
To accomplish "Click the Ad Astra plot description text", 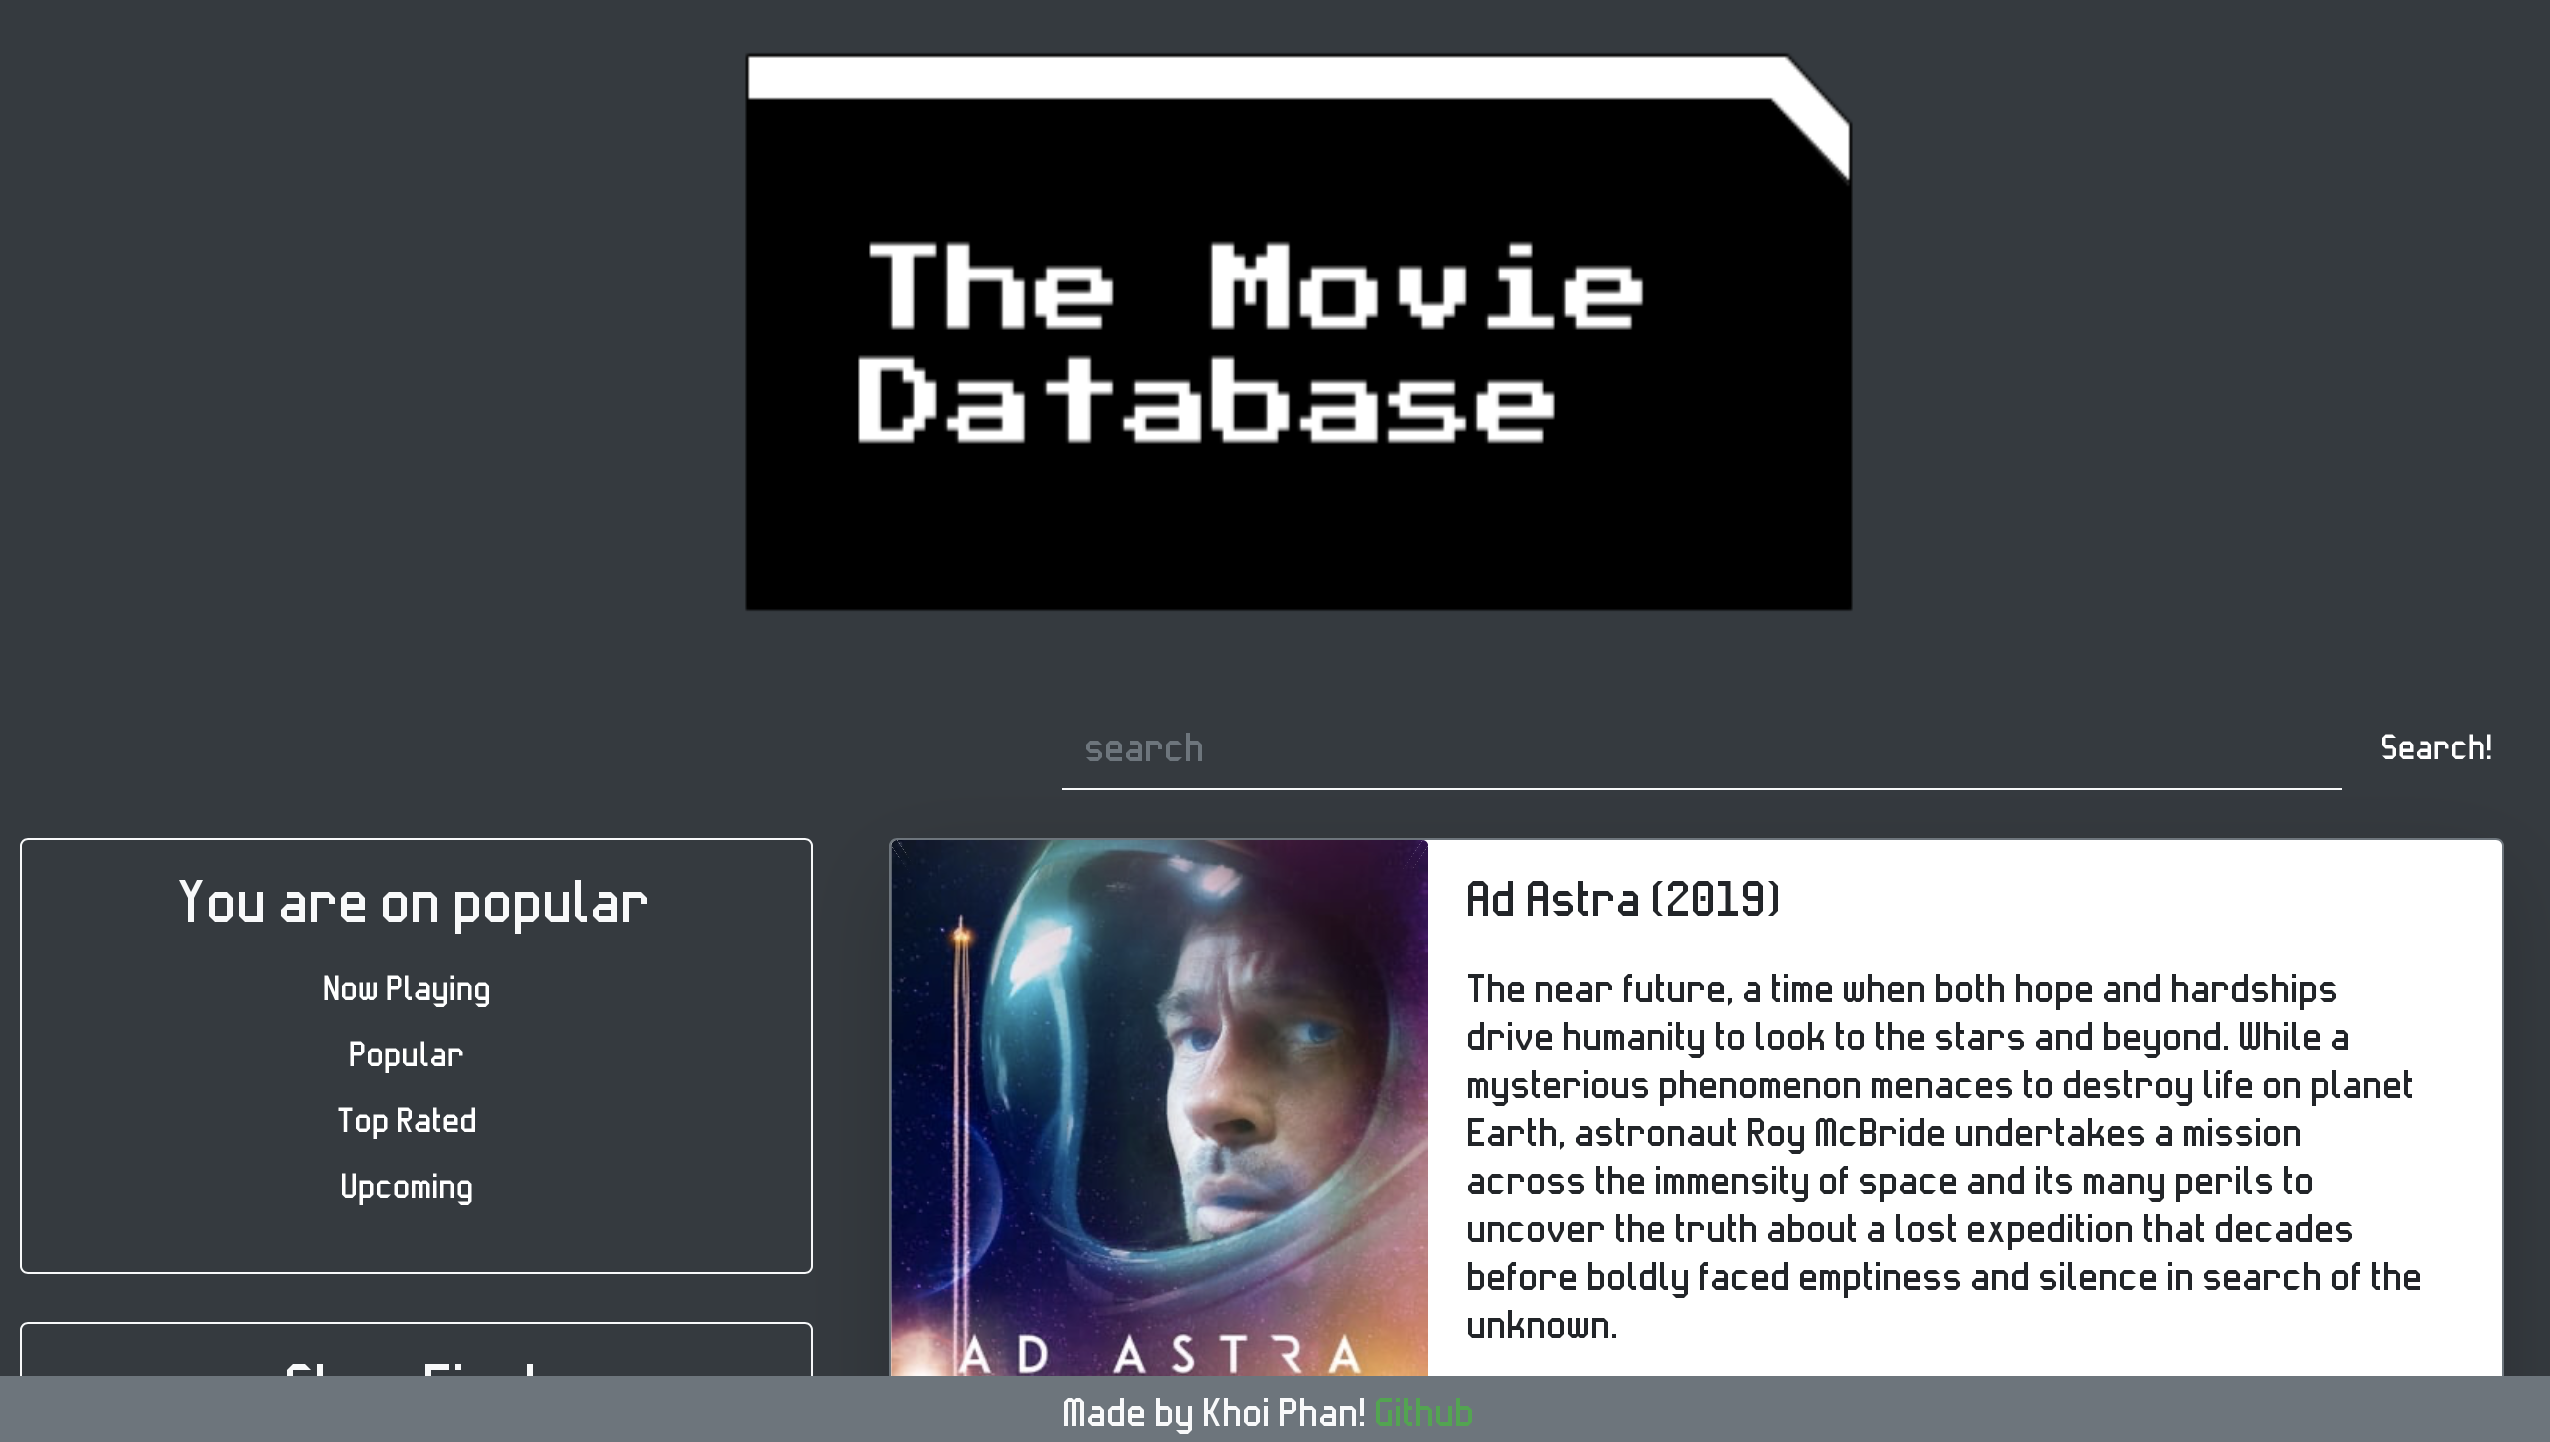I will pos(1943,1157).
